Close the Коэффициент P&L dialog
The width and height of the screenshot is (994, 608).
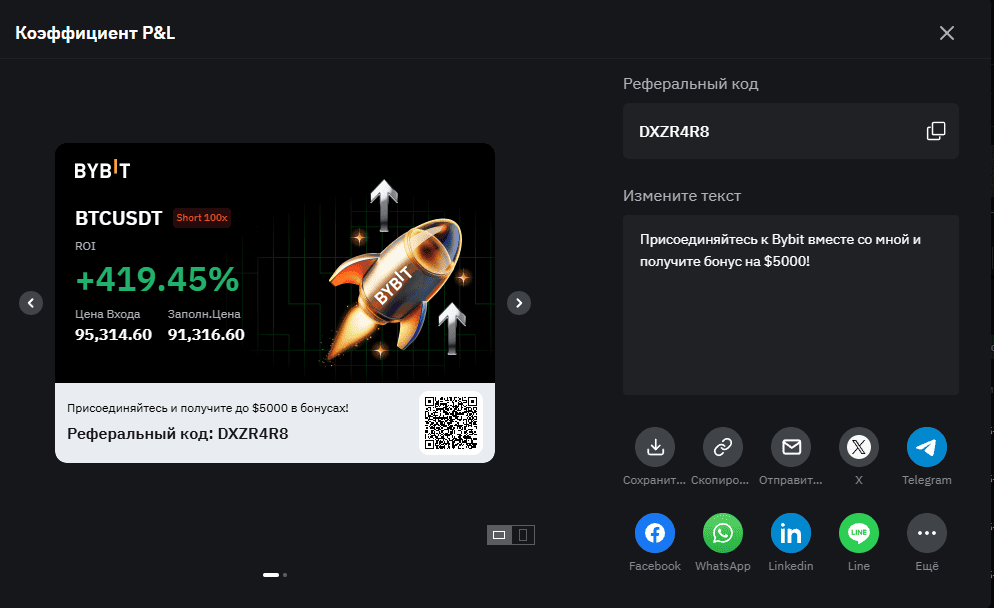point(947,33)
